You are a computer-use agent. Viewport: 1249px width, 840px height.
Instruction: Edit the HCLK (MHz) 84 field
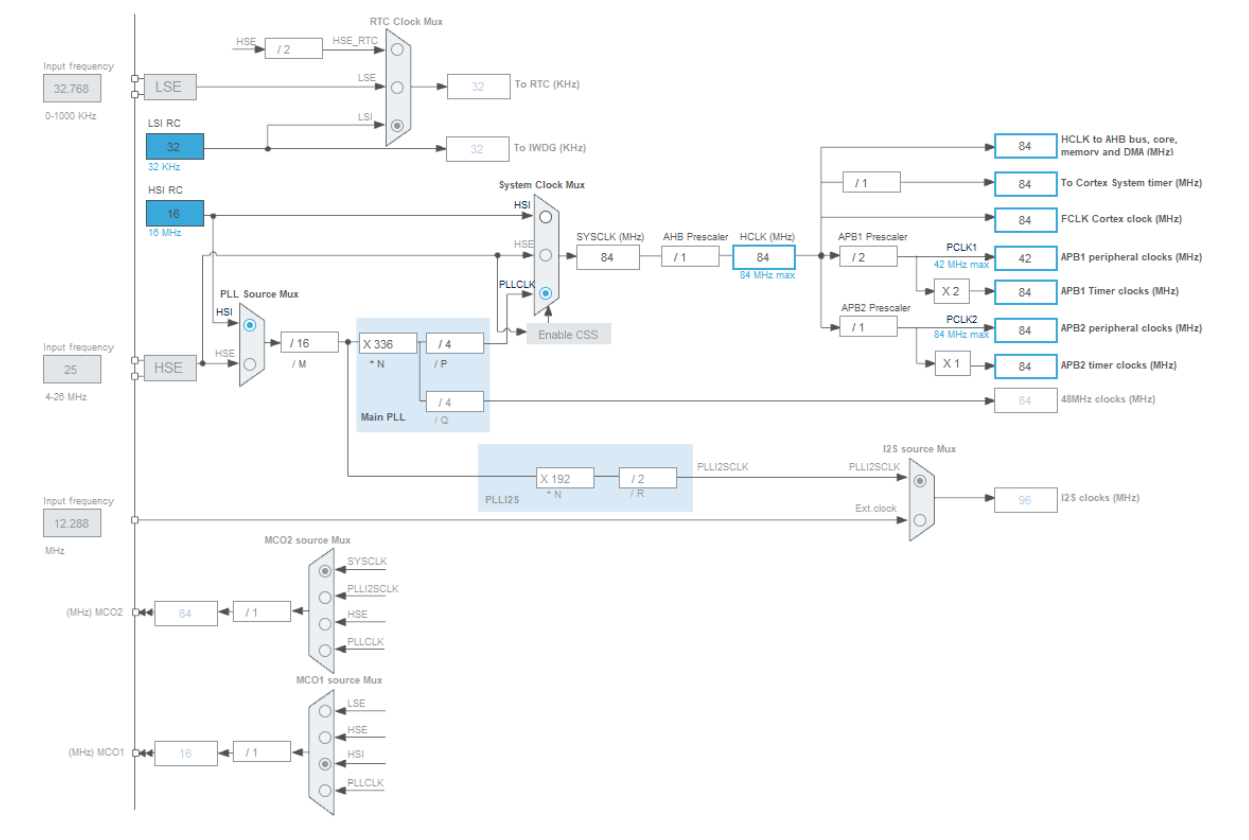[763, 257]
